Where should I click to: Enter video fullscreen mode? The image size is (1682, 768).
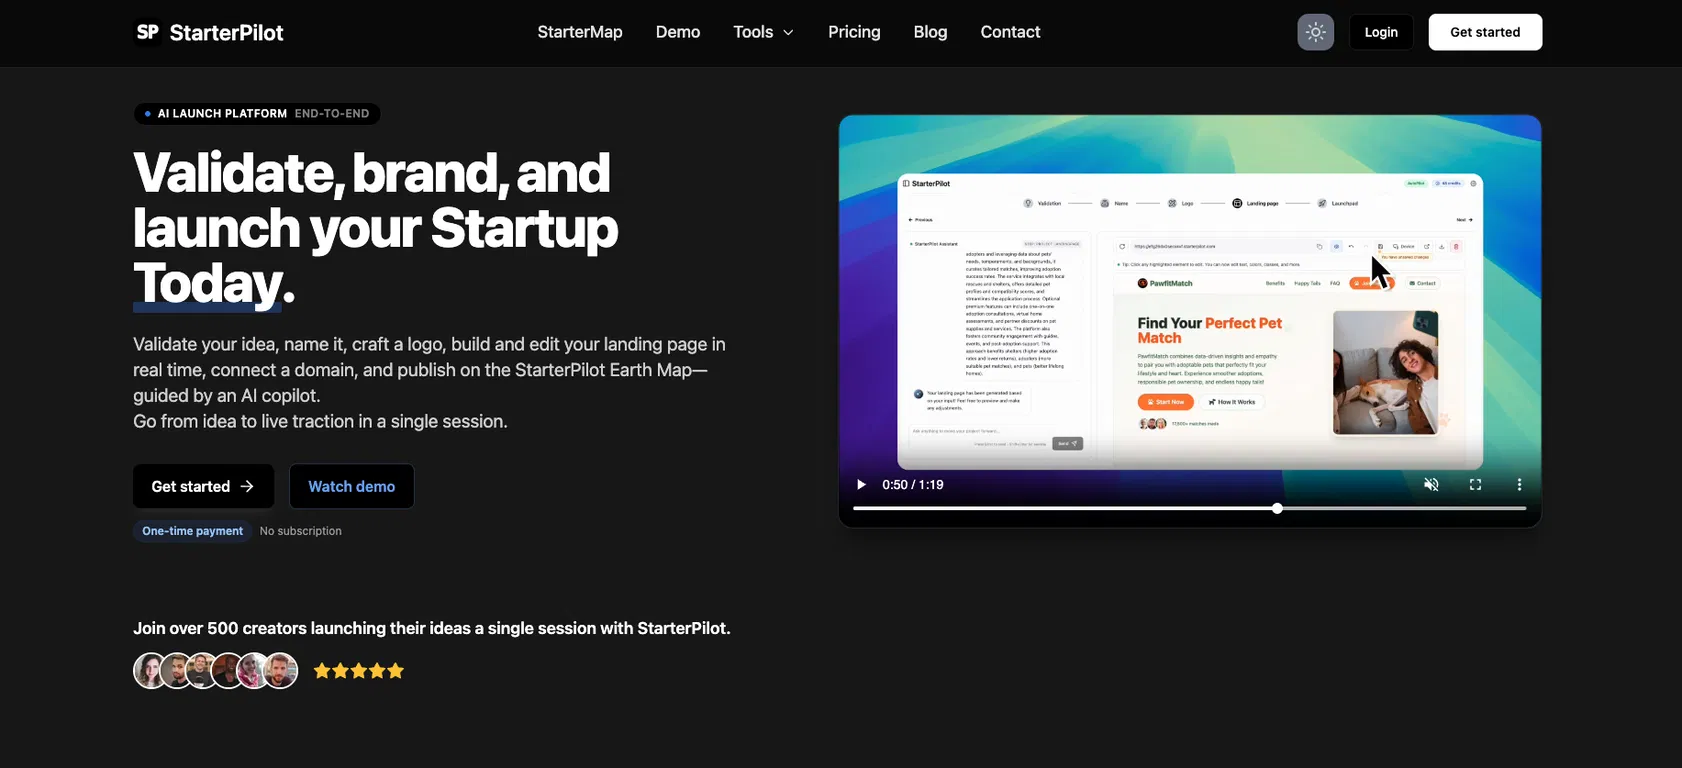(1475, 485)
